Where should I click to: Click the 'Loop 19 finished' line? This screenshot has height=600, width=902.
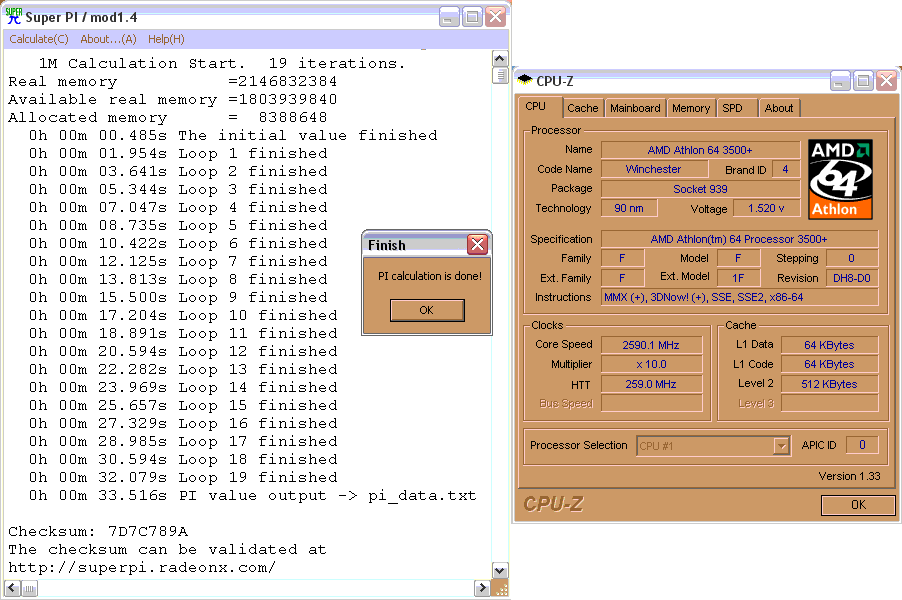pyautogui.click(x=183, y=477)
